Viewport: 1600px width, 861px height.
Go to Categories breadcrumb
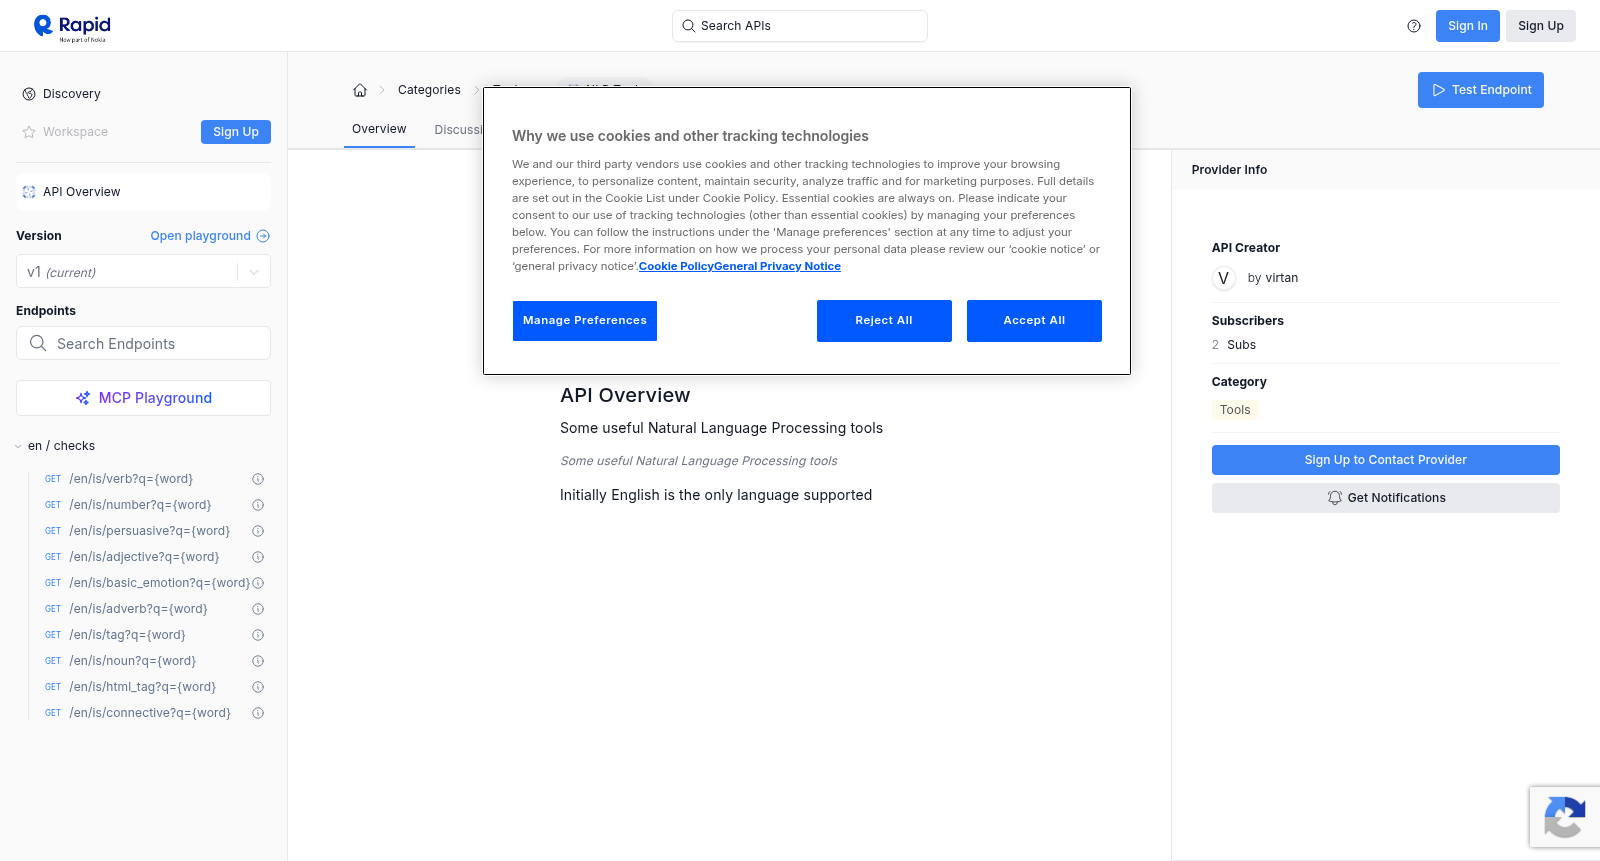pos(429,90)
